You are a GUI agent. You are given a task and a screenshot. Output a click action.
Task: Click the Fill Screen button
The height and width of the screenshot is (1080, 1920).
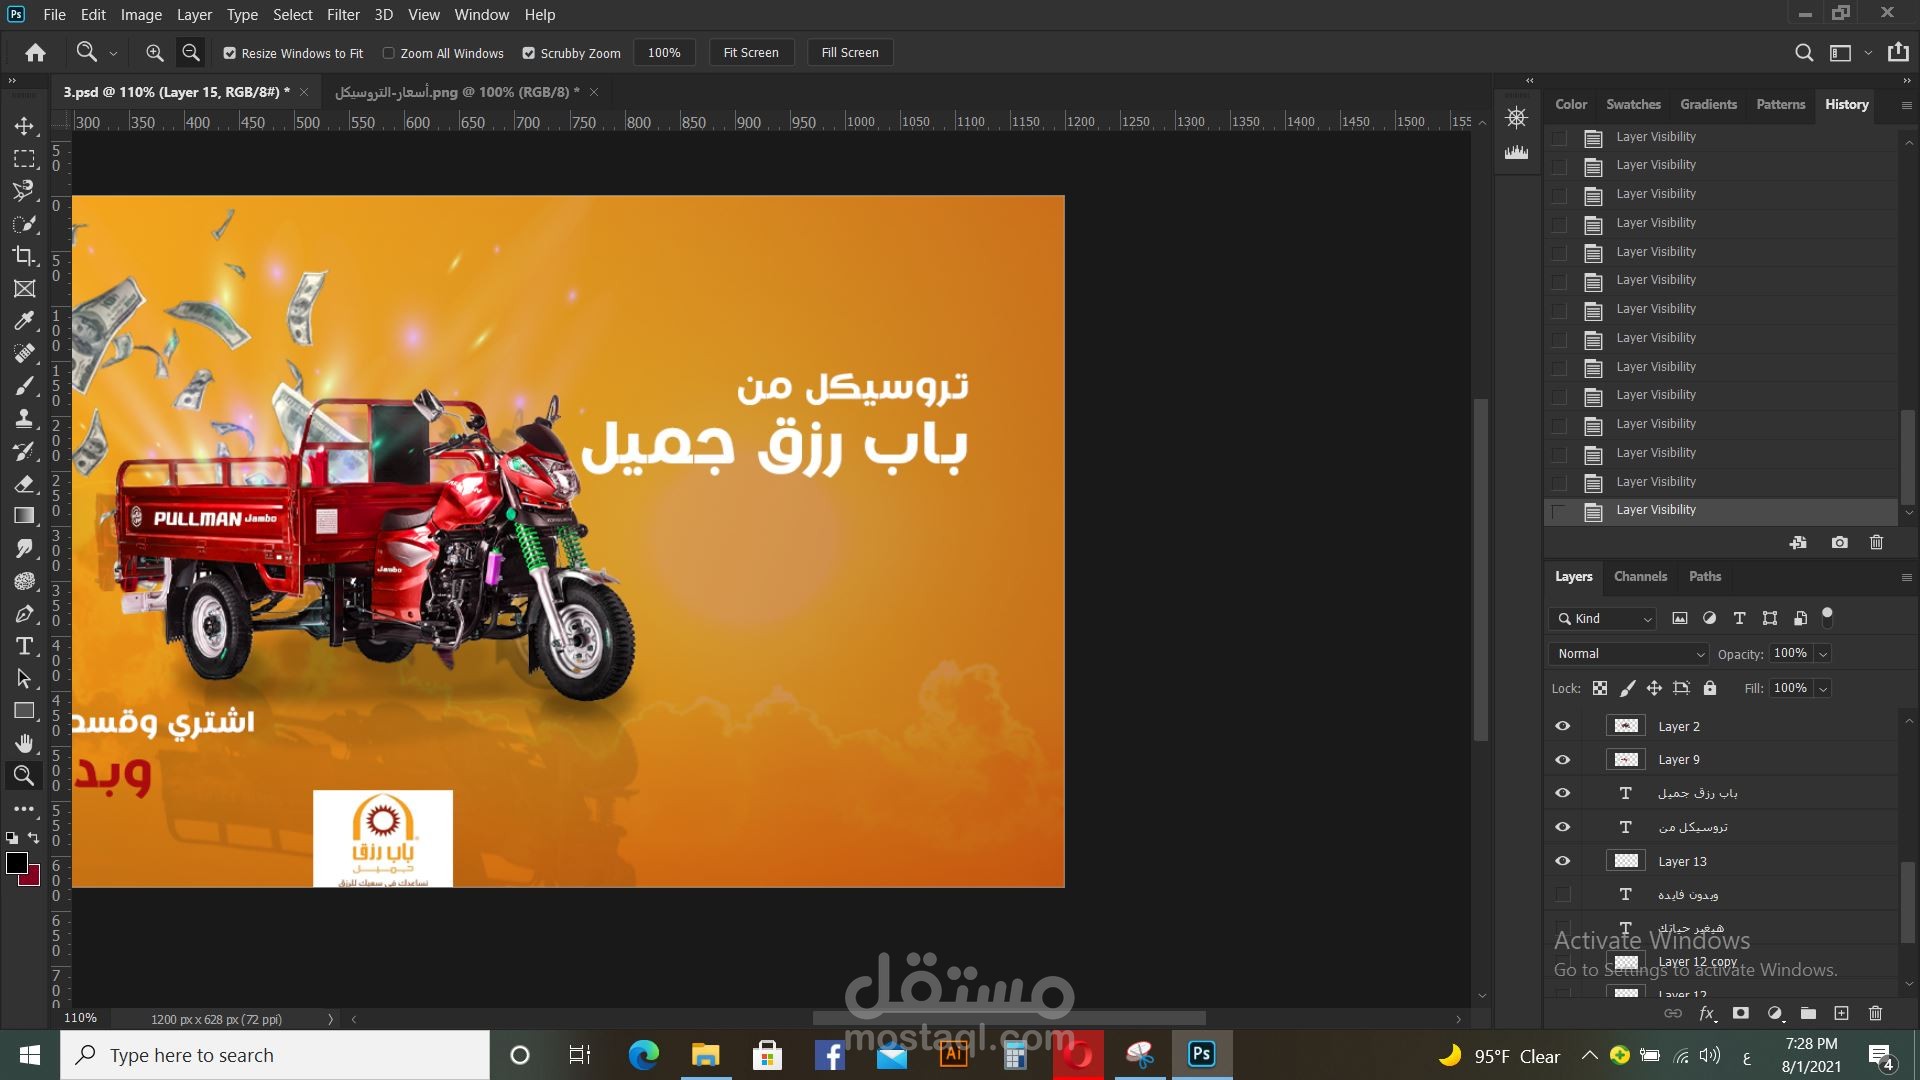point(849,53)
